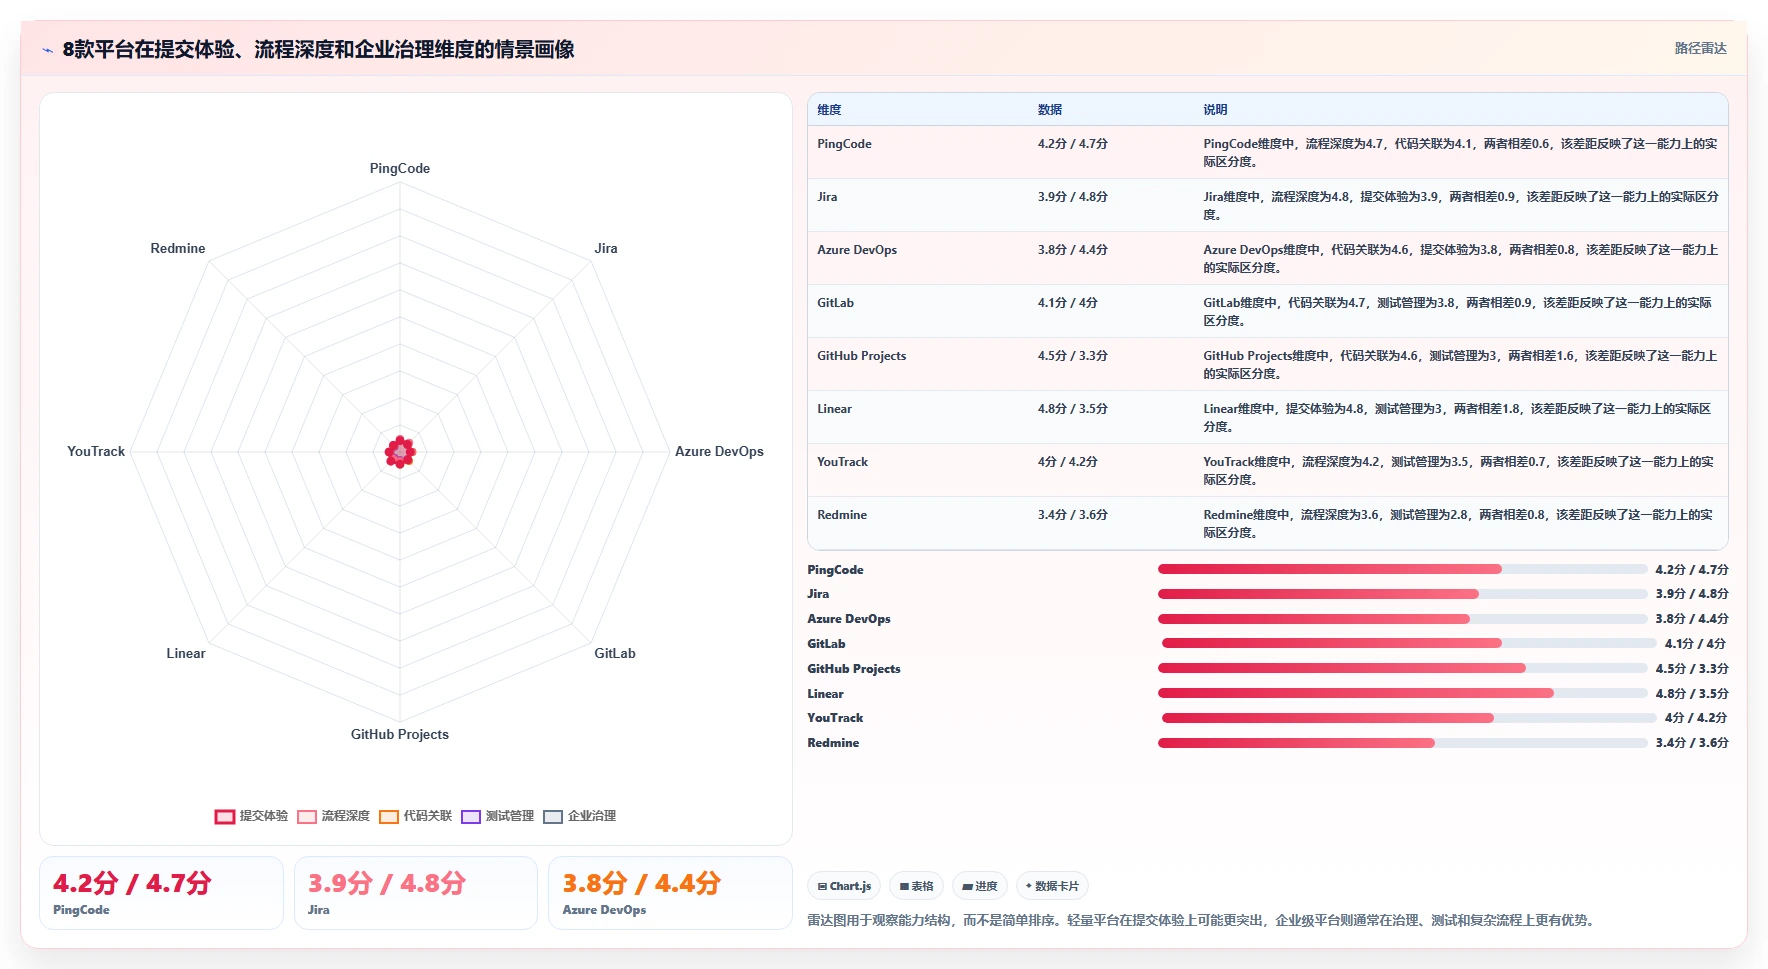The height and width of the screenshot is (969, 1768).
Task: Click the icon beside the panel title
Action: tap(47, 50)
